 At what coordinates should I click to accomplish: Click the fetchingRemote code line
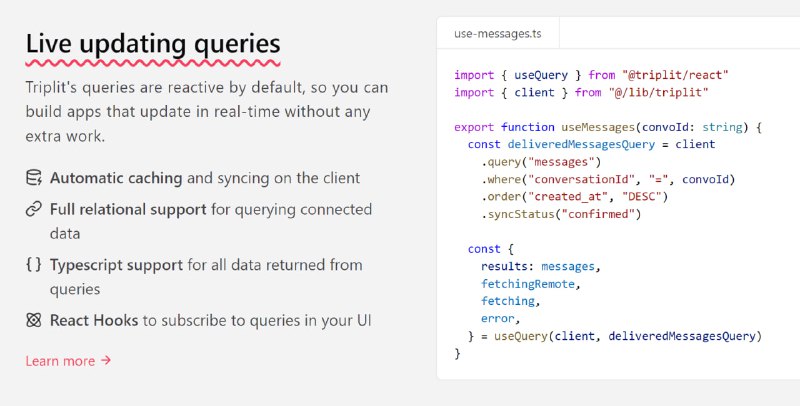(x=531, y=284)
